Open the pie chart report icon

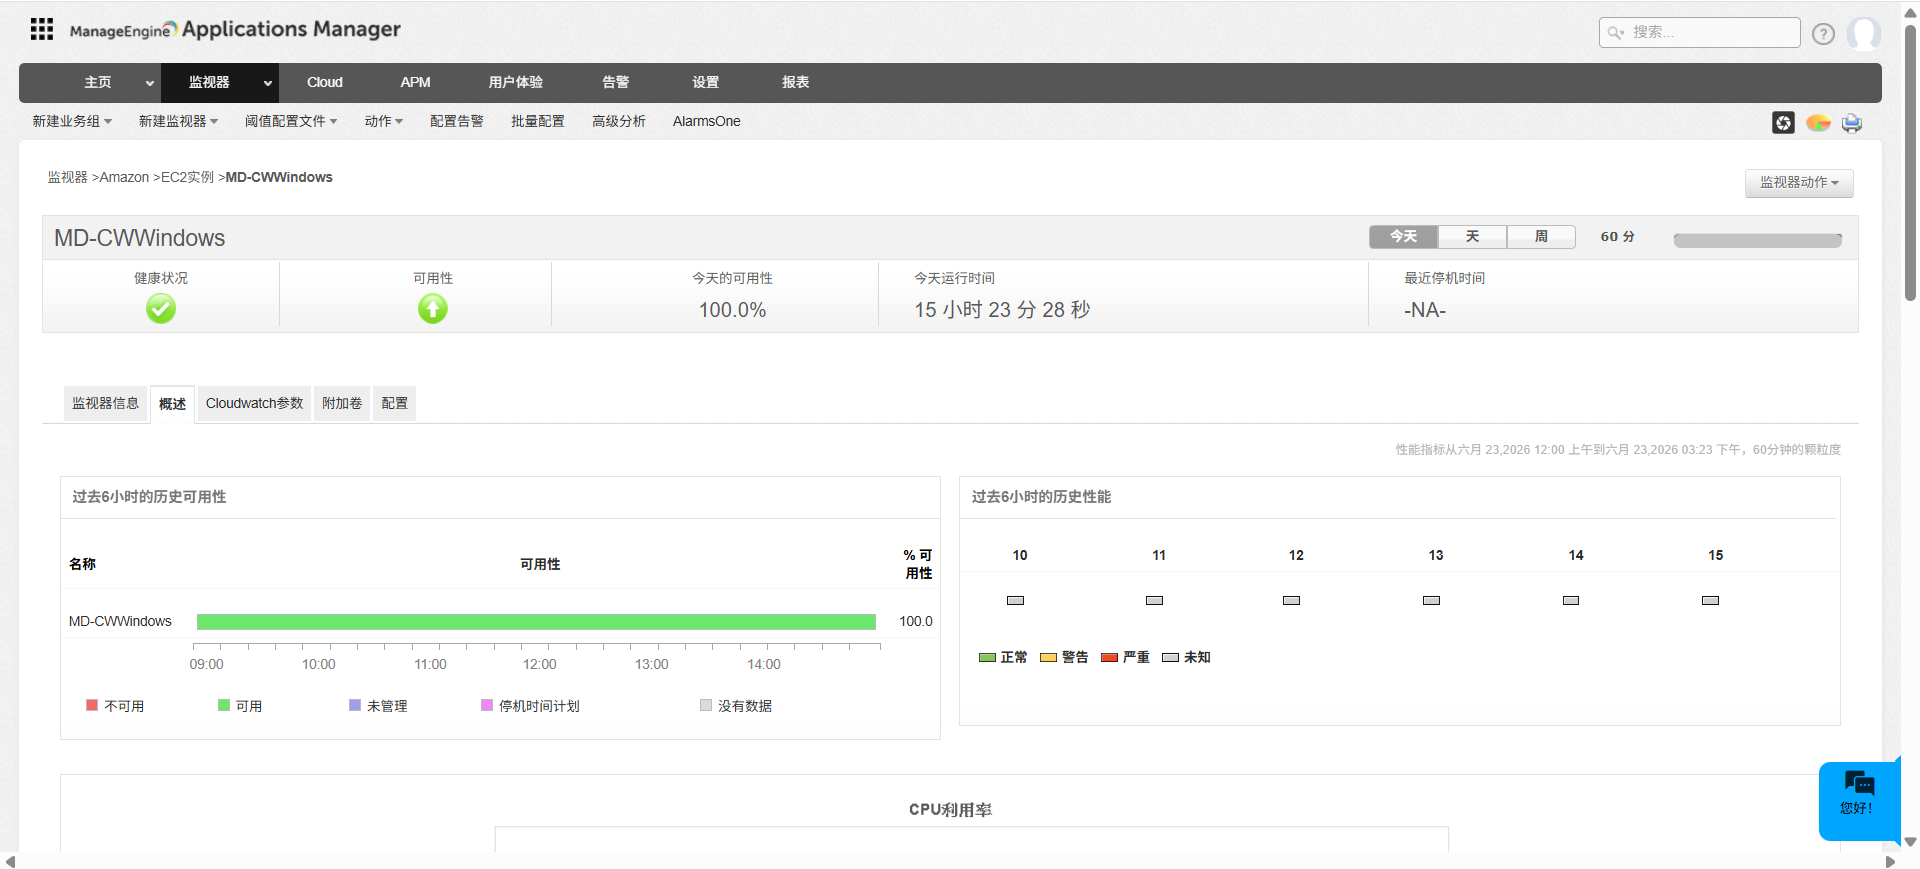(1818, 122)
